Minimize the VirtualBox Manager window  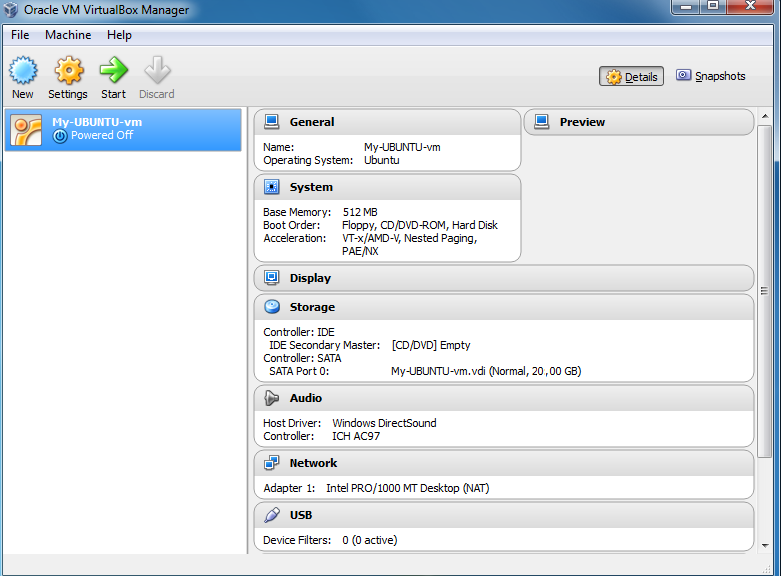coord(686,6)
